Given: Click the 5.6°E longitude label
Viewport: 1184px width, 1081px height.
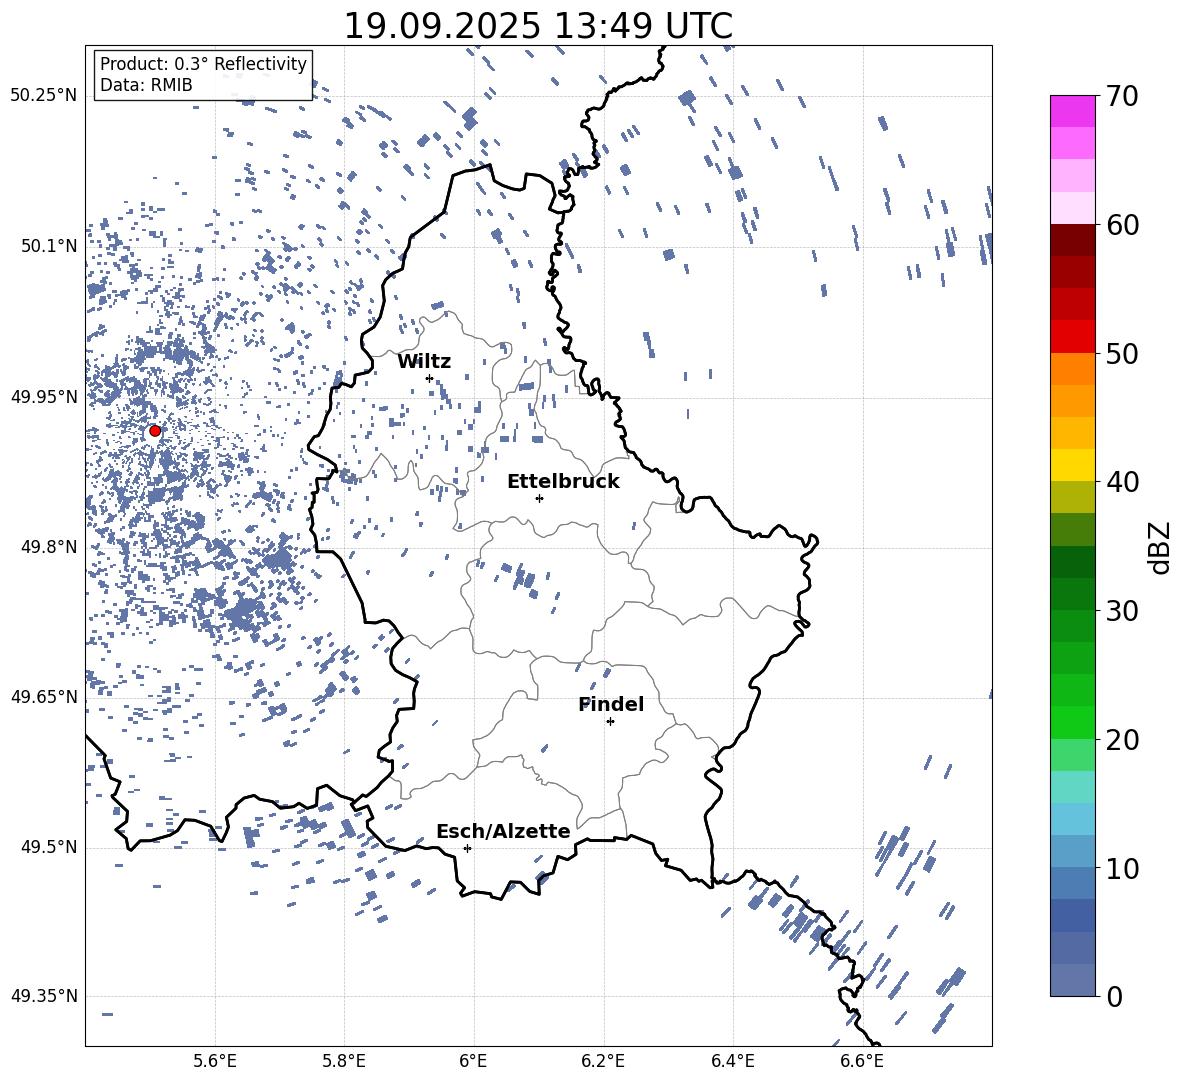Looking at the screenshot, I should tap(215, 1061).
